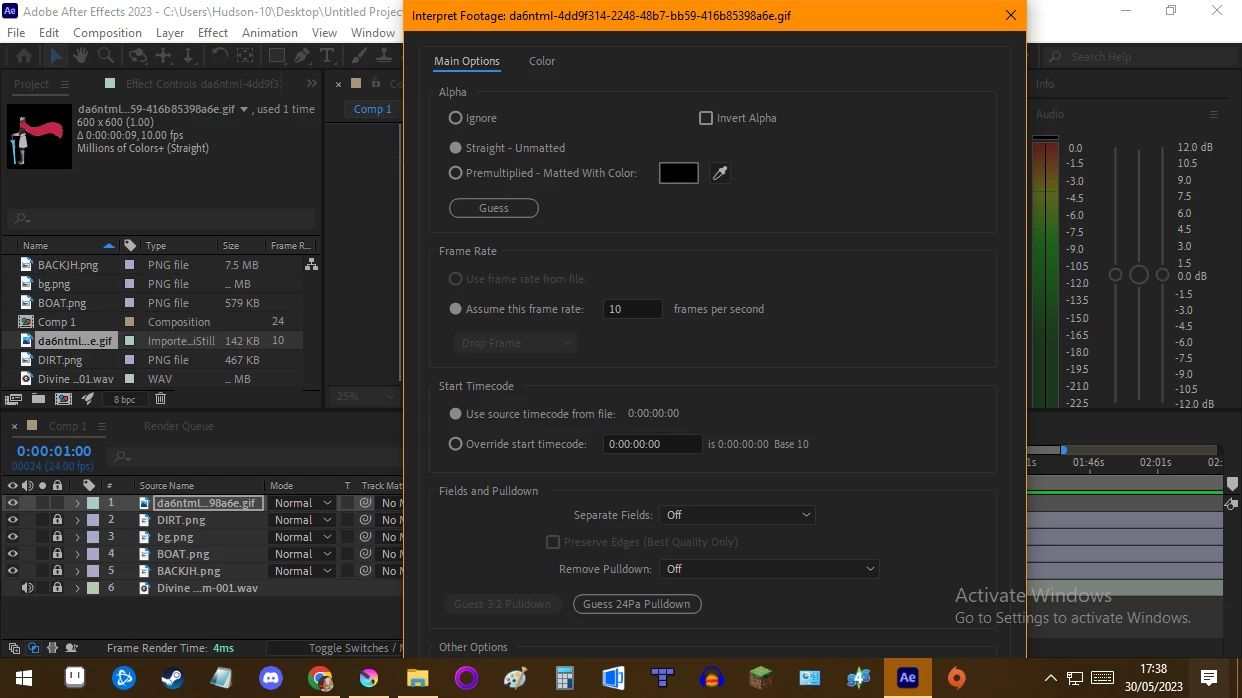Click the matte color black swatch
The image size is (1242, 698).
pos(679,173)
